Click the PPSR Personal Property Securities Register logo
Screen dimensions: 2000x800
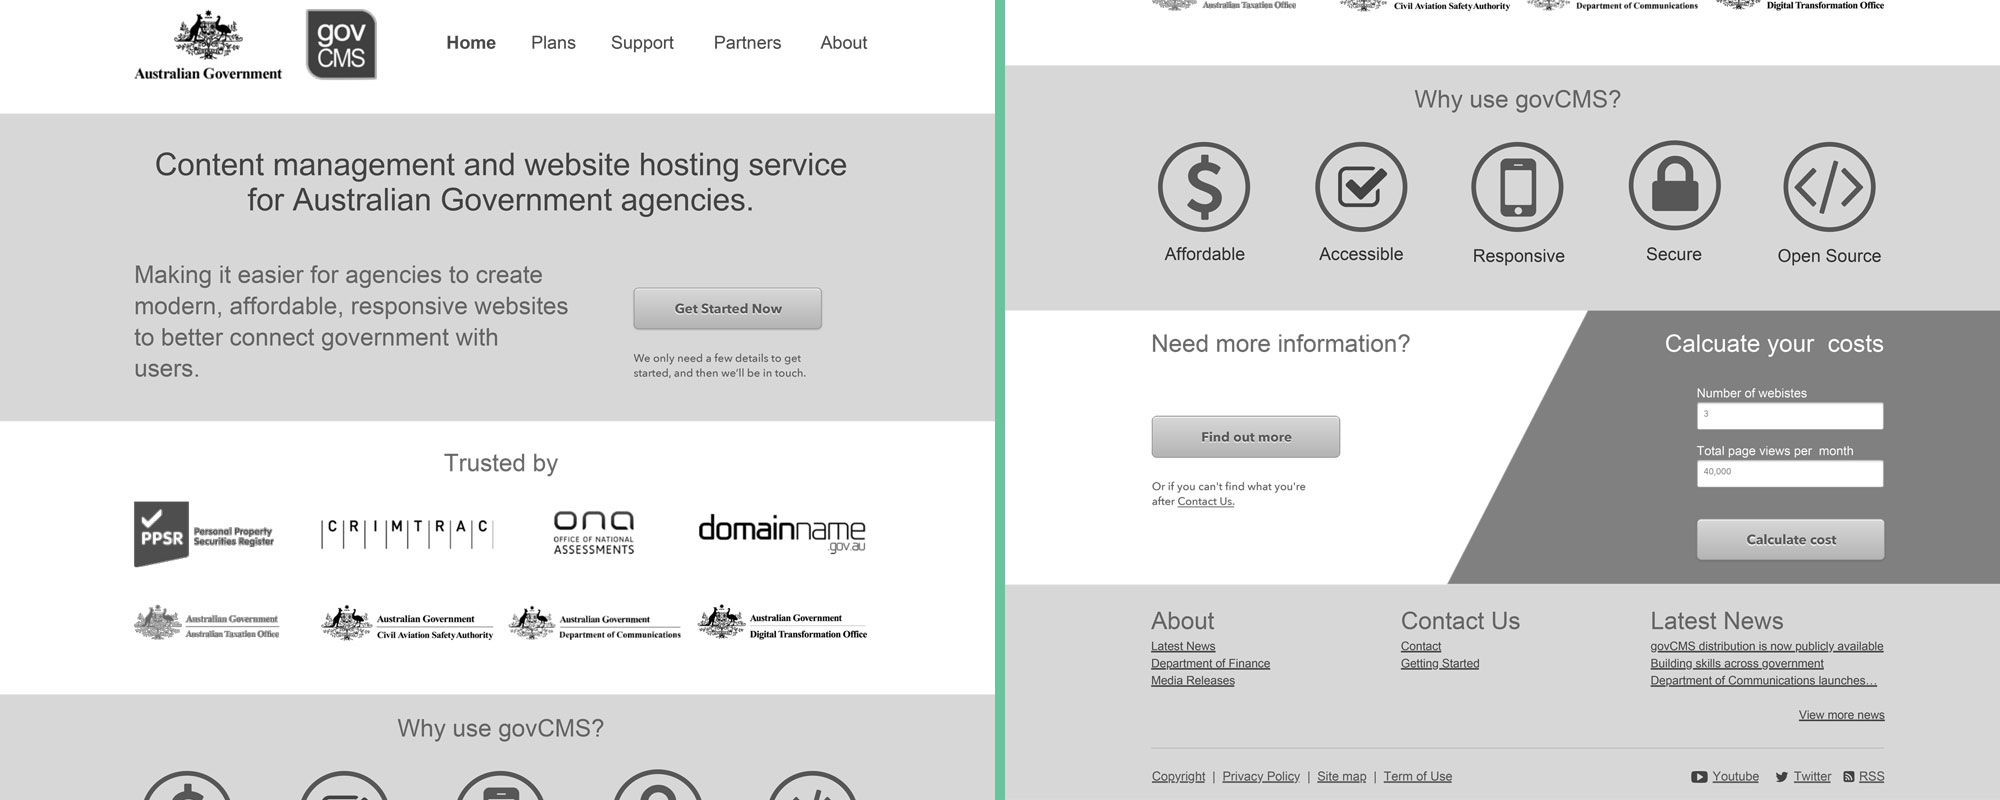204,534
